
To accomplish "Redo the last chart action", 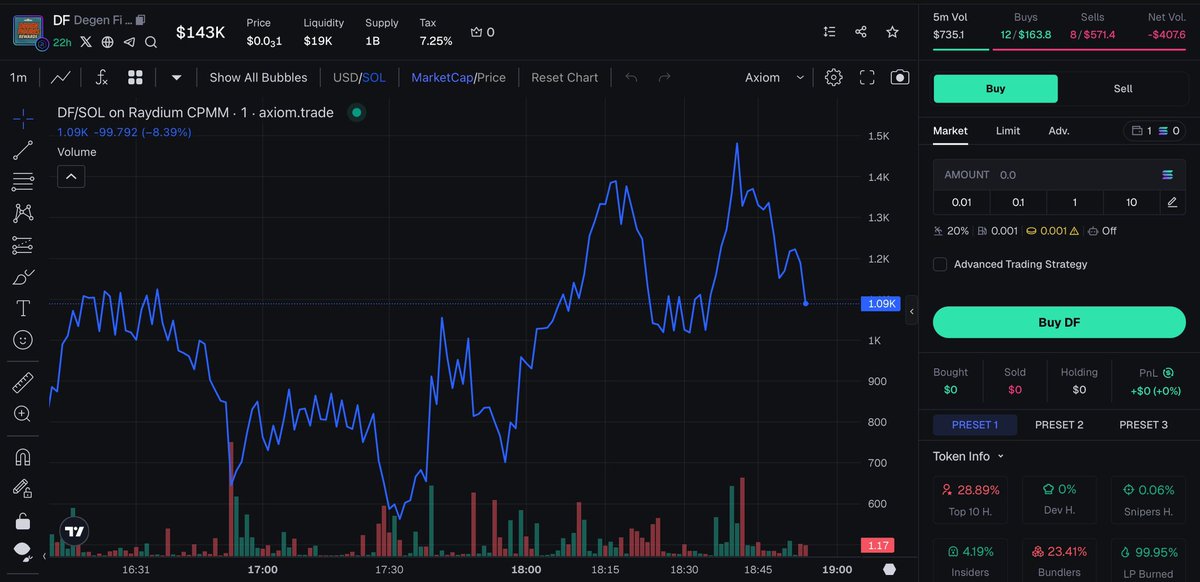I will pyautogui.click(x=664, y=77).
